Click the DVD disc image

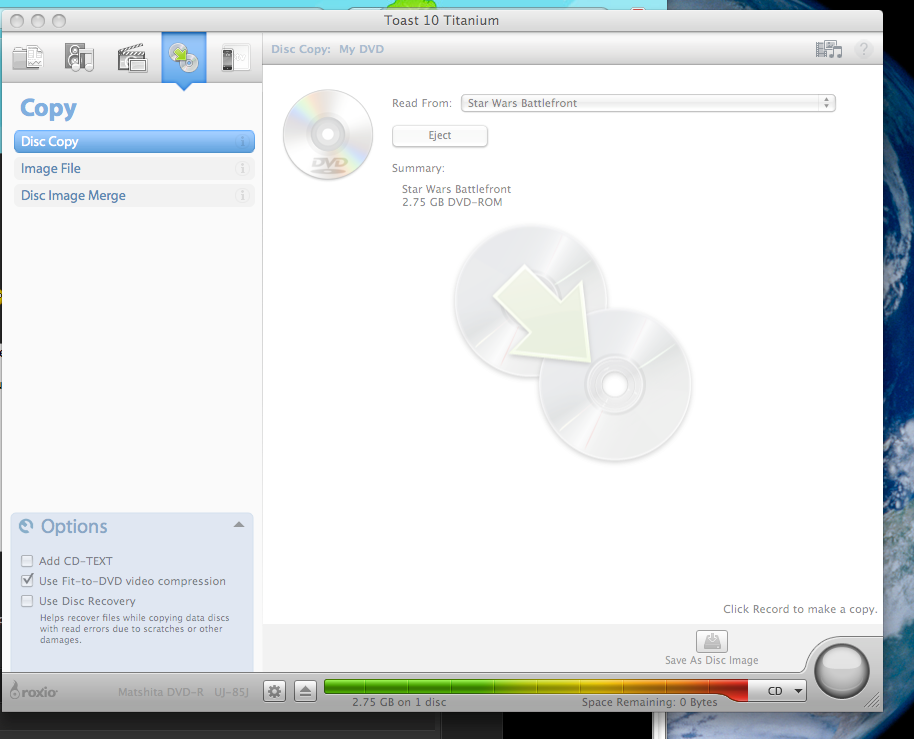[328, 135]
